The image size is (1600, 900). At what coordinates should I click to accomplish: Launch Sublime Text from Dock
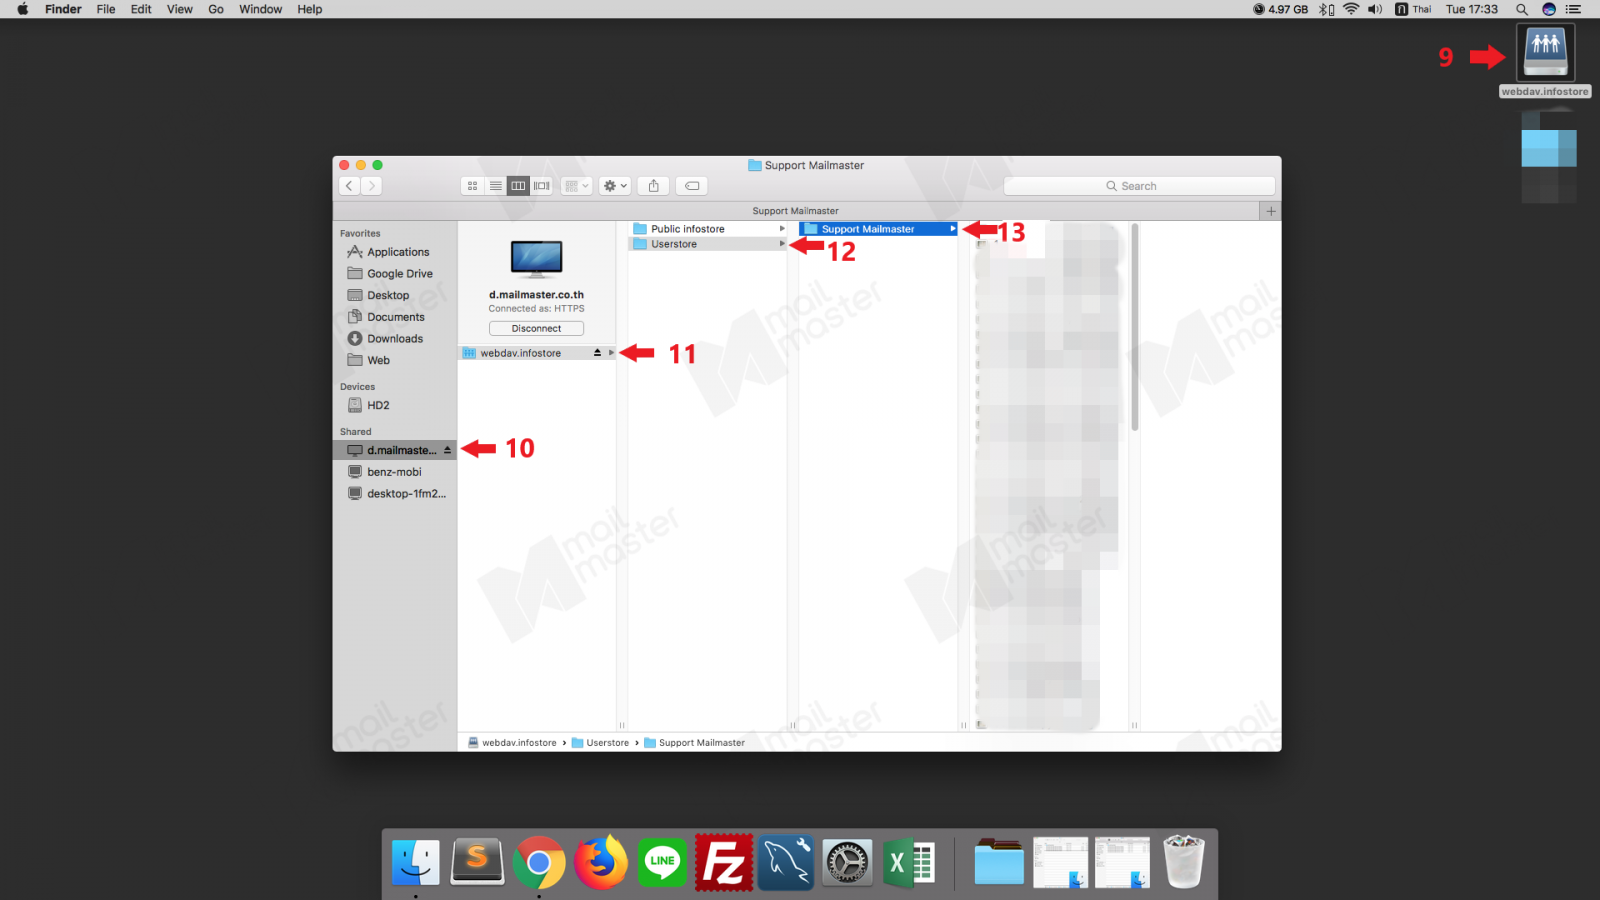click(477, 862)
